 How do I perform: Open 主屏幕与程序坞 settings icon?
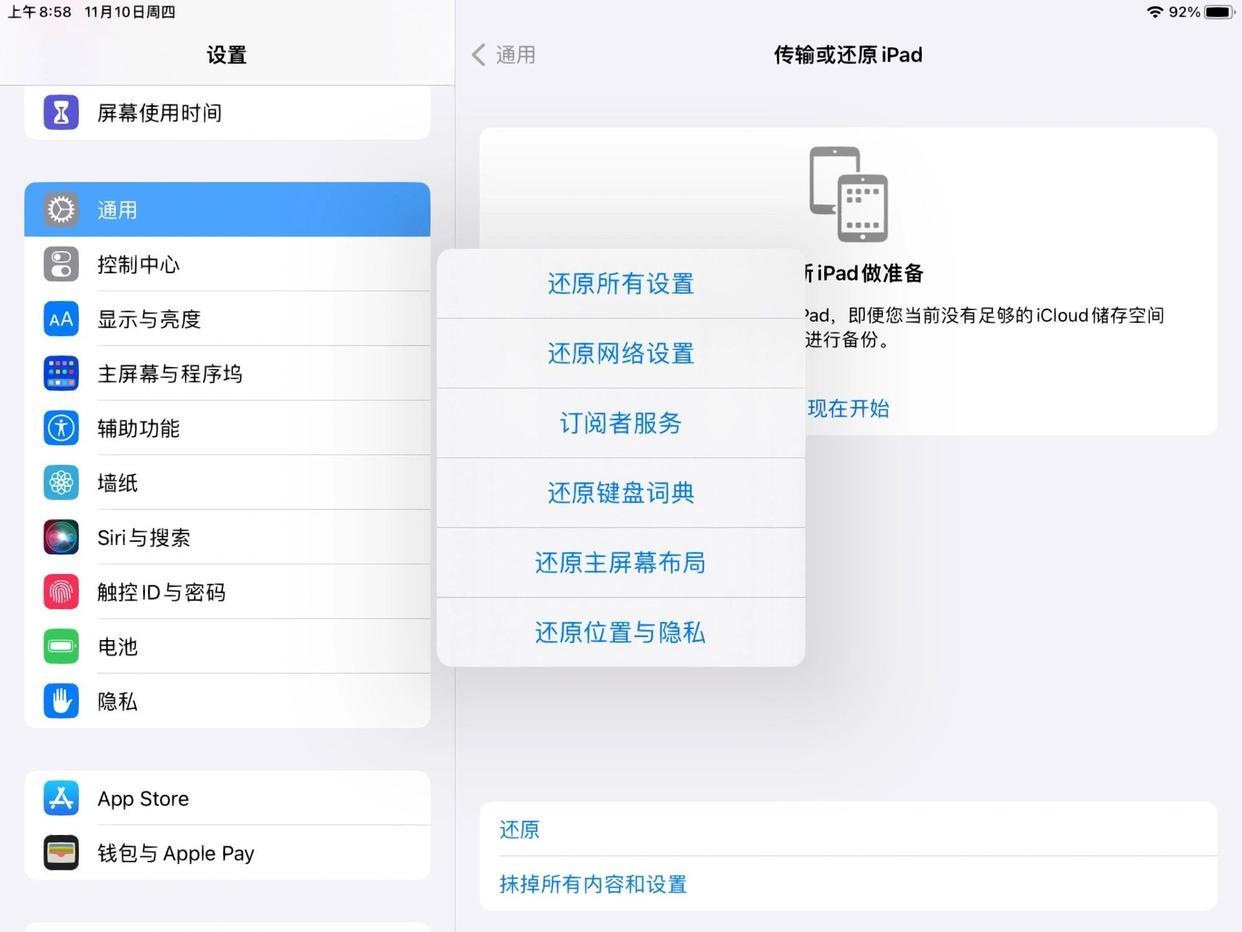tap(61, 373)
